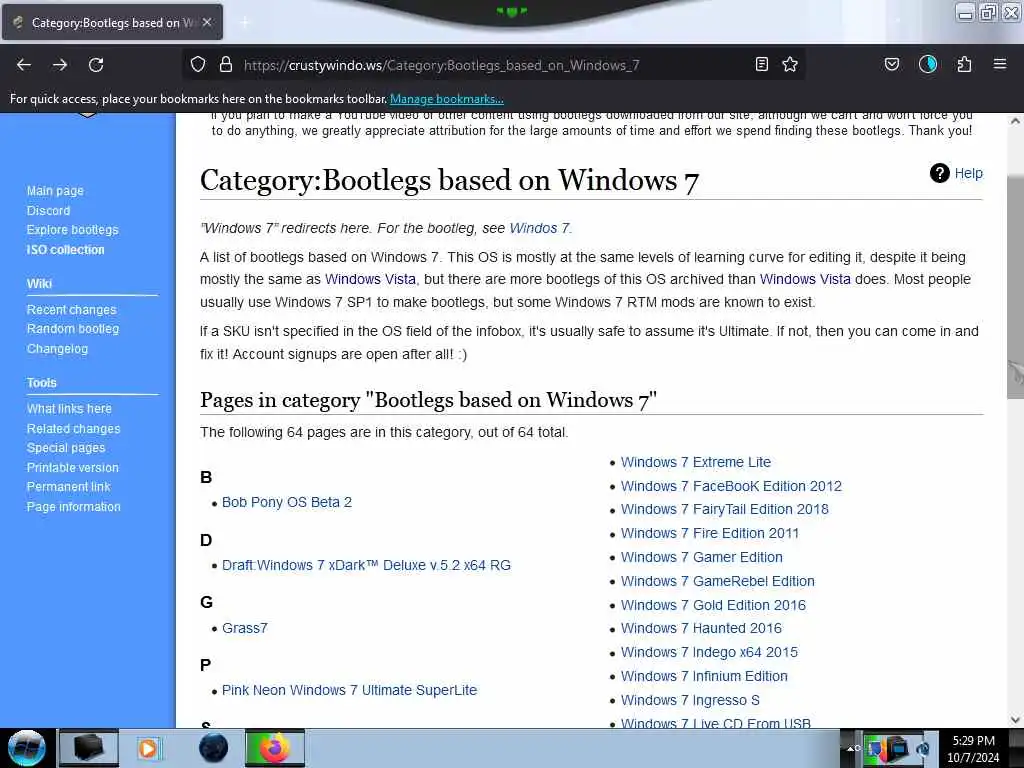Go to Main page in sidebar
The width and height of the screenshot is (1024, 768).
[x=55, y=191]
